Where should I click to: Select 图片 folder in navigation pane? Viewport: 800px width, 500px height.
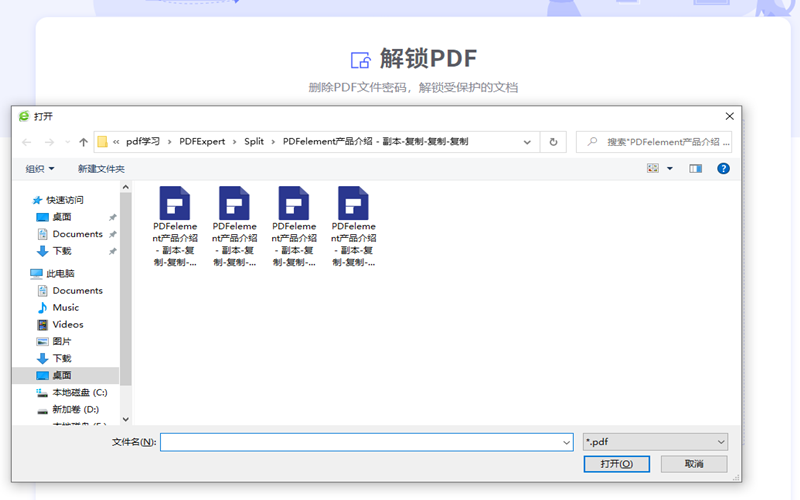click(x=62, y=341)
